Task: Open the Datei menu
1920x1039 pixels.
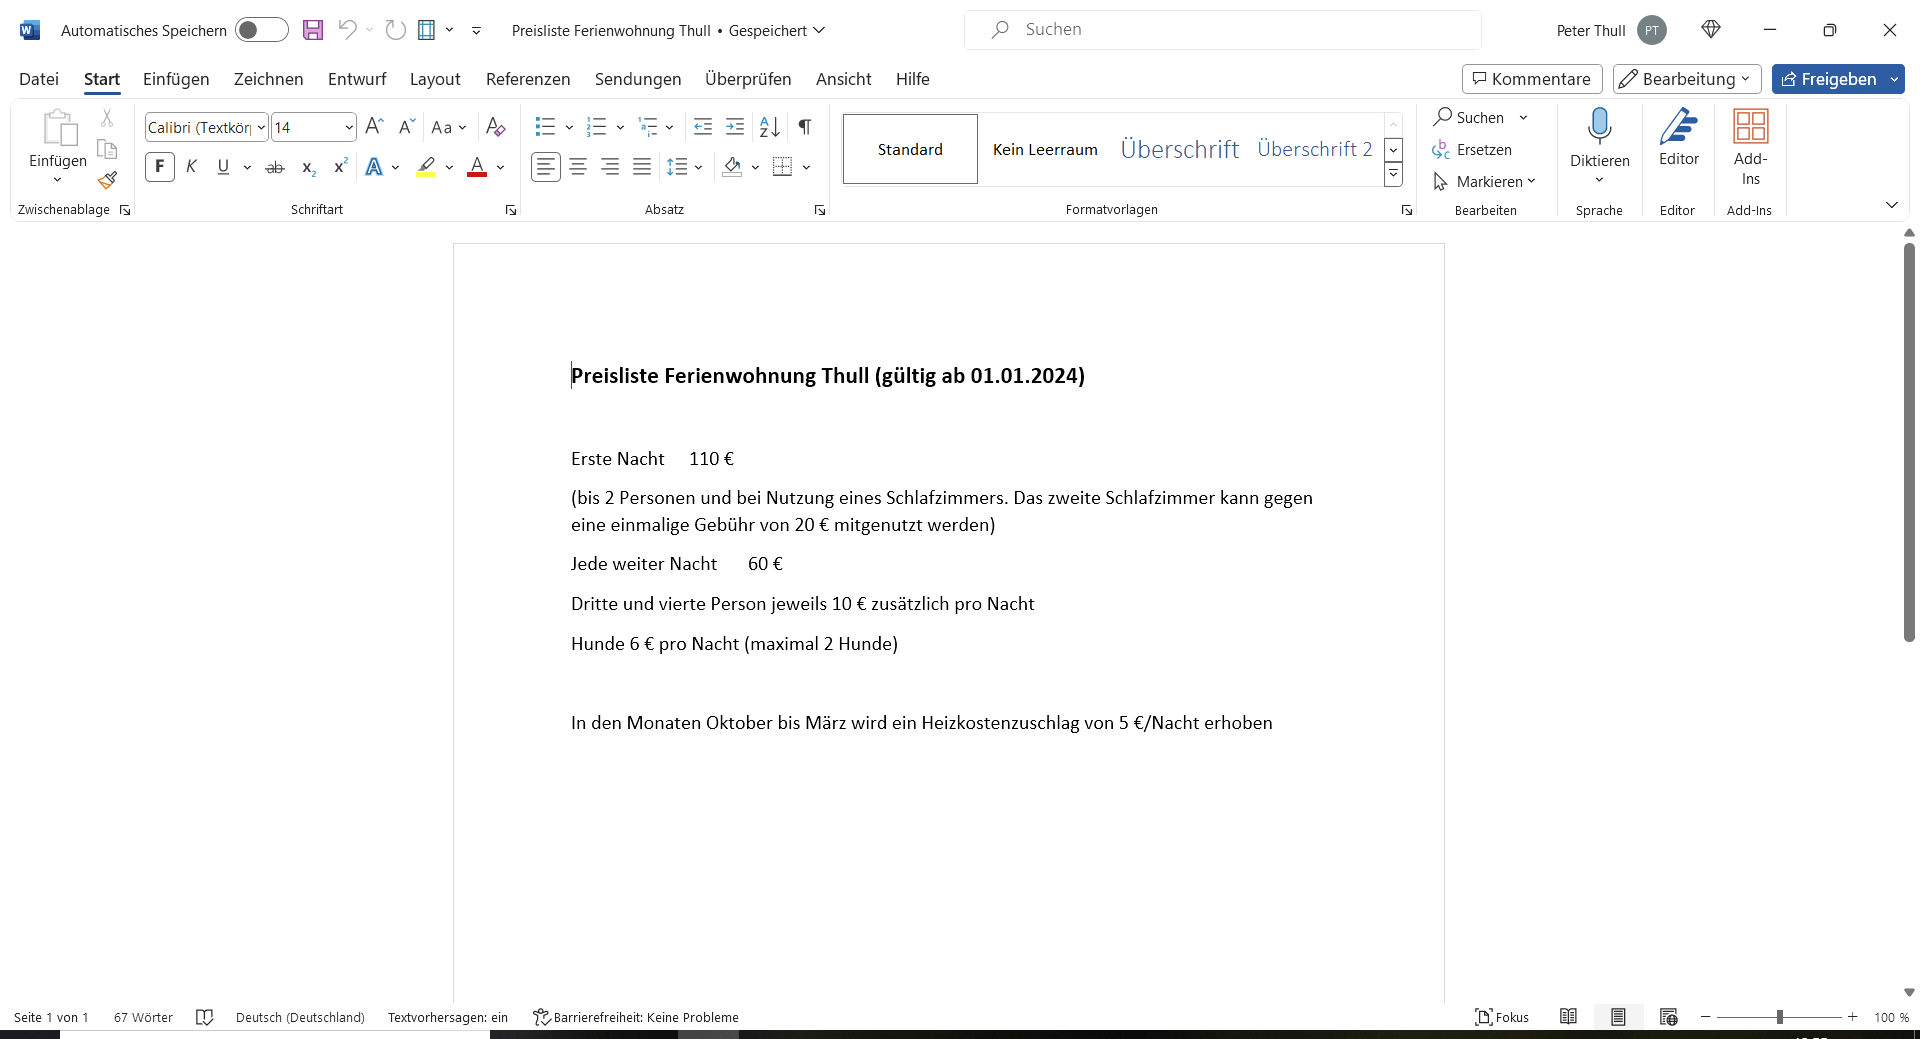Action: pyautogui.click(x=39, y=79)
